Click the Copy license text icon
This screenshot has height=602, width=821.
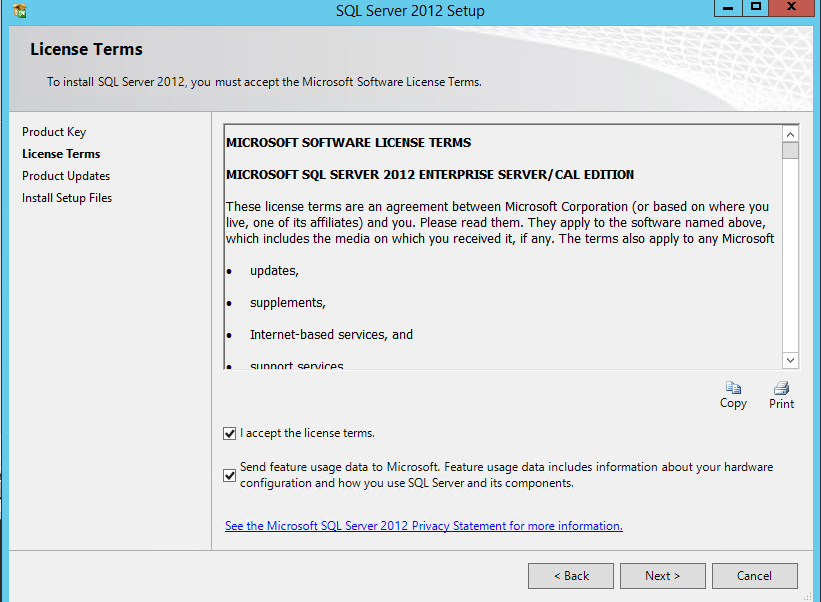733,388
